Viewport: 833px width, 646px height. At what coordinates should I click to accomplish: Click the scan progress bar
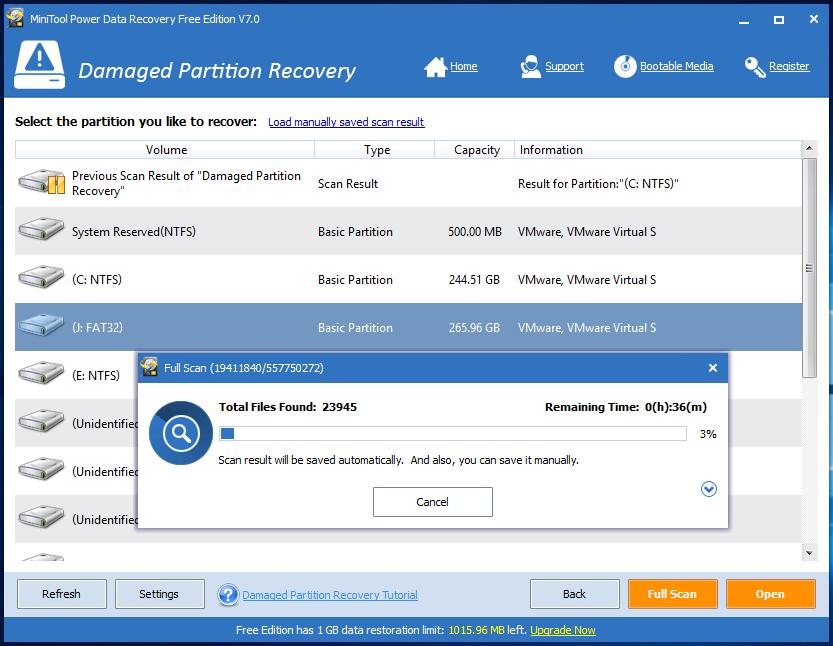(453, 434)
